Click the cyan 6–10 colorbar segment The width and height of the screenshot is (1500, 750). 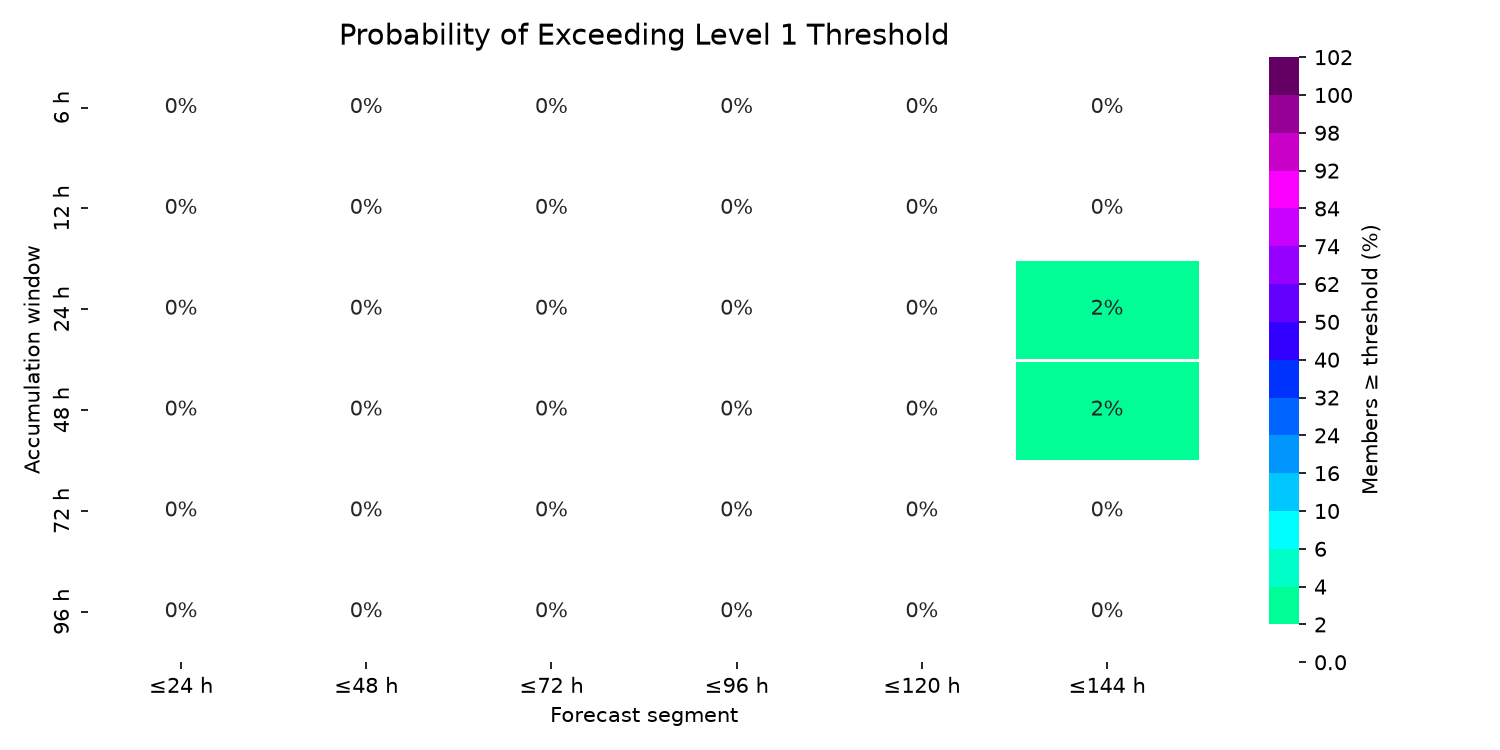[x=1284, y=529]
